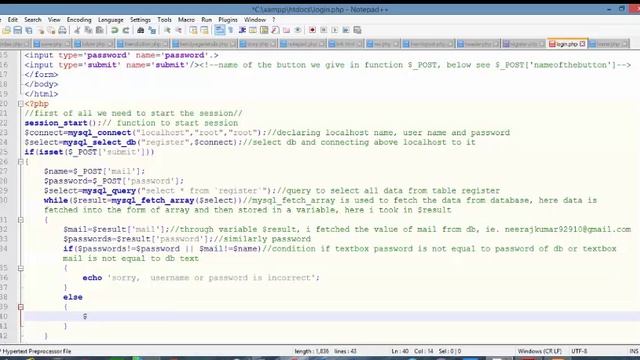Screen dimensions: 640x360
Task: Click the Save All toolbar icon
Action: pyautogui.click(x=29, y=30)
